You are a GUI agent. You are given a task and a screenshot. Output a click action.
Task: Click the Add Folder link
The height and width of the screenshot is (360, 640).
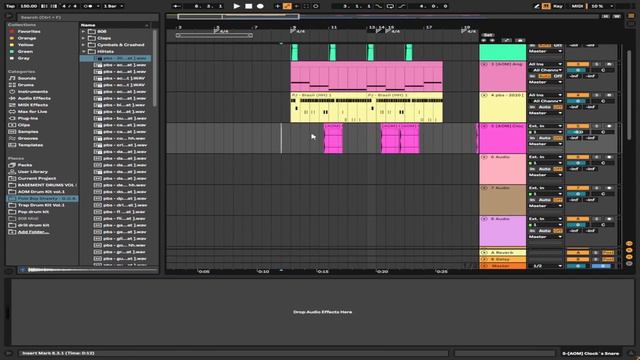[33, 232]
